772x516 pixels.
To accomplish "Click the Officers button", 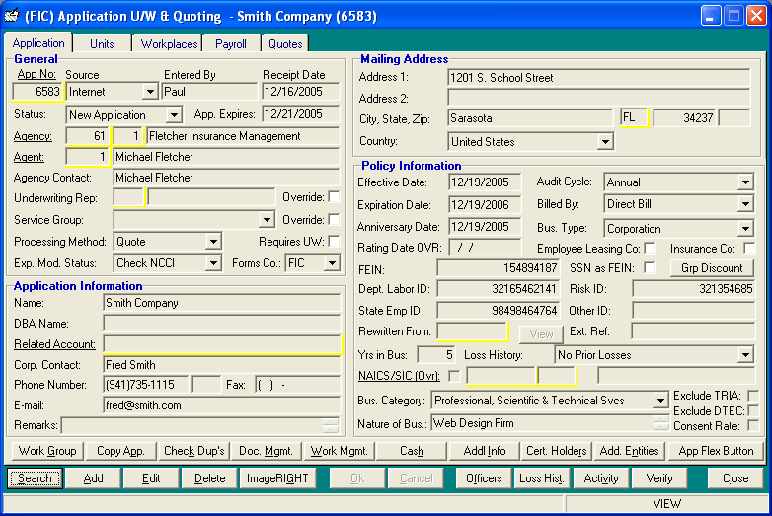I will [x=483, y=478].
